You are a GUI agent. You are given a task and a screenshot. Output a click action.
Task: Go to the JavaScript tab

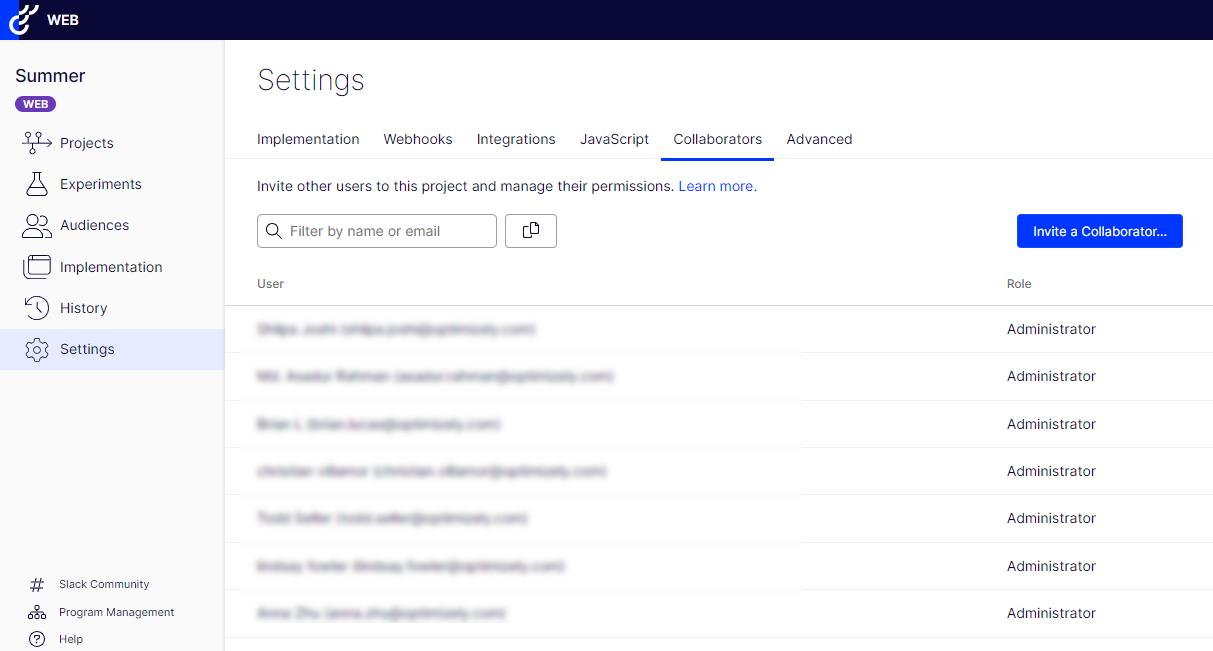coord(614,139)
